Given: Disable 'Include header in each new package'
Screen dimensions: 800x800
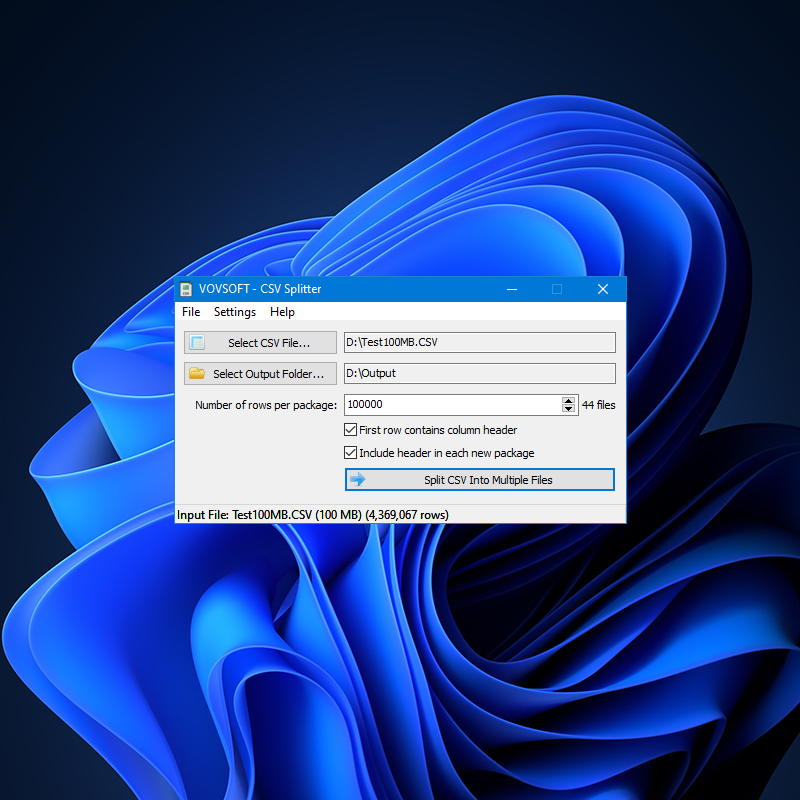Looking at the screenshot, I should [350, 452].
